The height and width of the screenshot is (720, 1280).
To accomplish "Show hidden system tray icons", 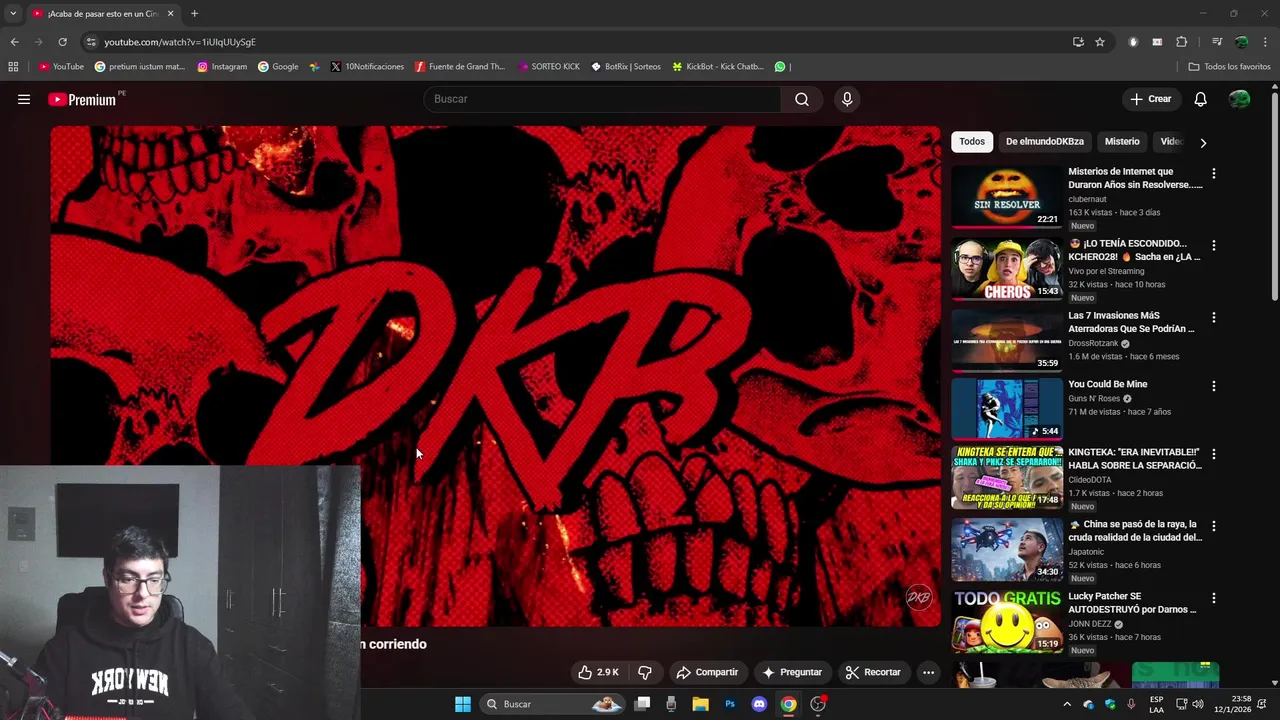I will pos(1066,704).
